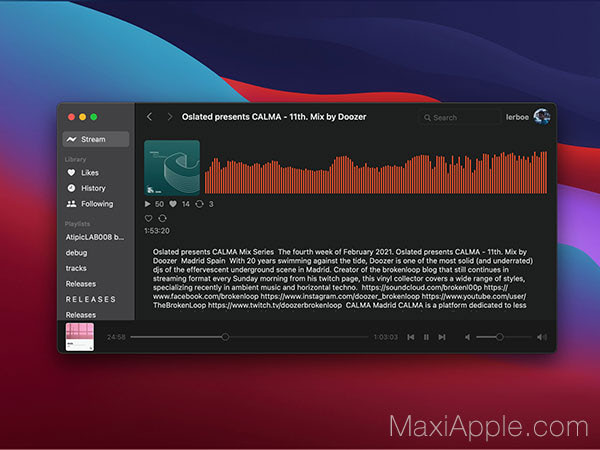This screenshot has width=600, height=450.
Task: Focus the Search field
Action: point(460,117)
